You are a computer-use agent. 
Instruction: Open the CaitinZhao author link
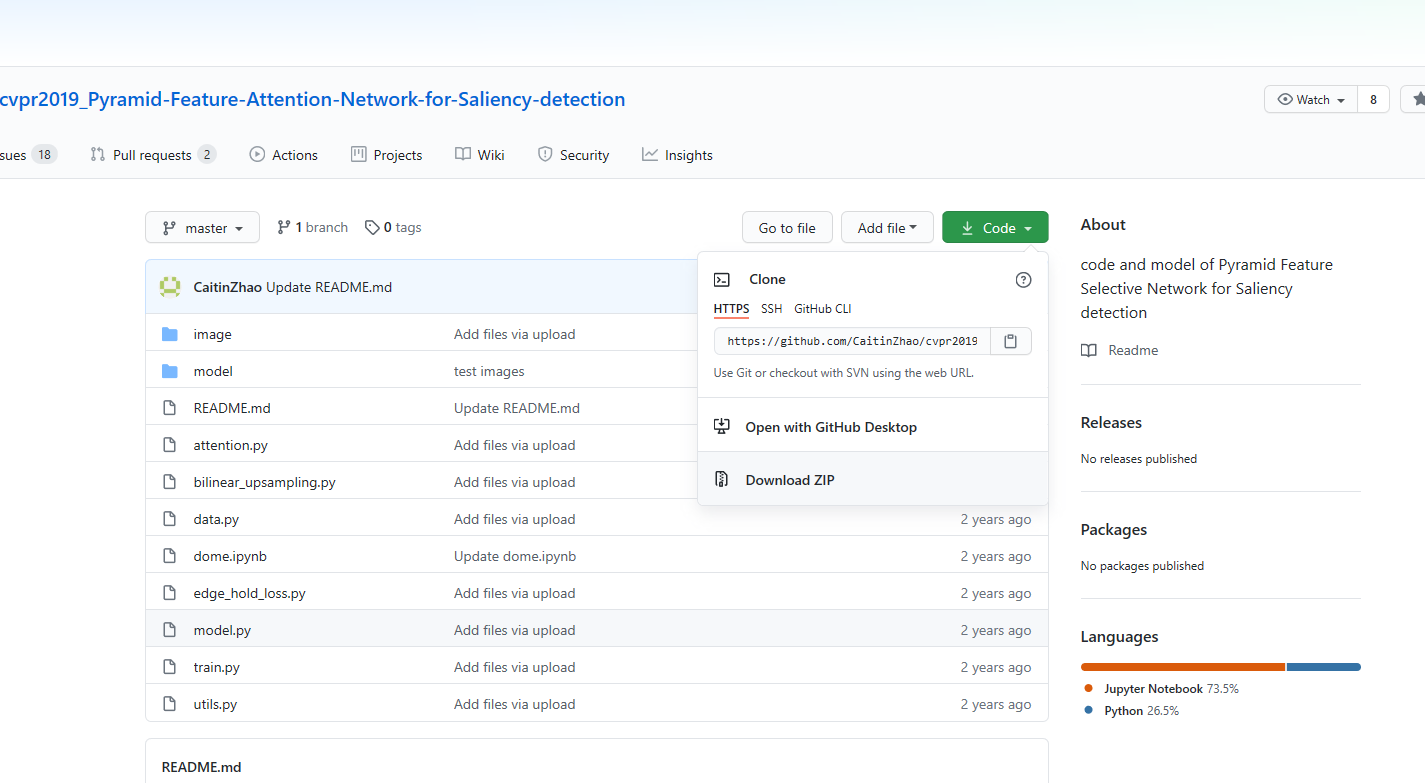[227, 287]
